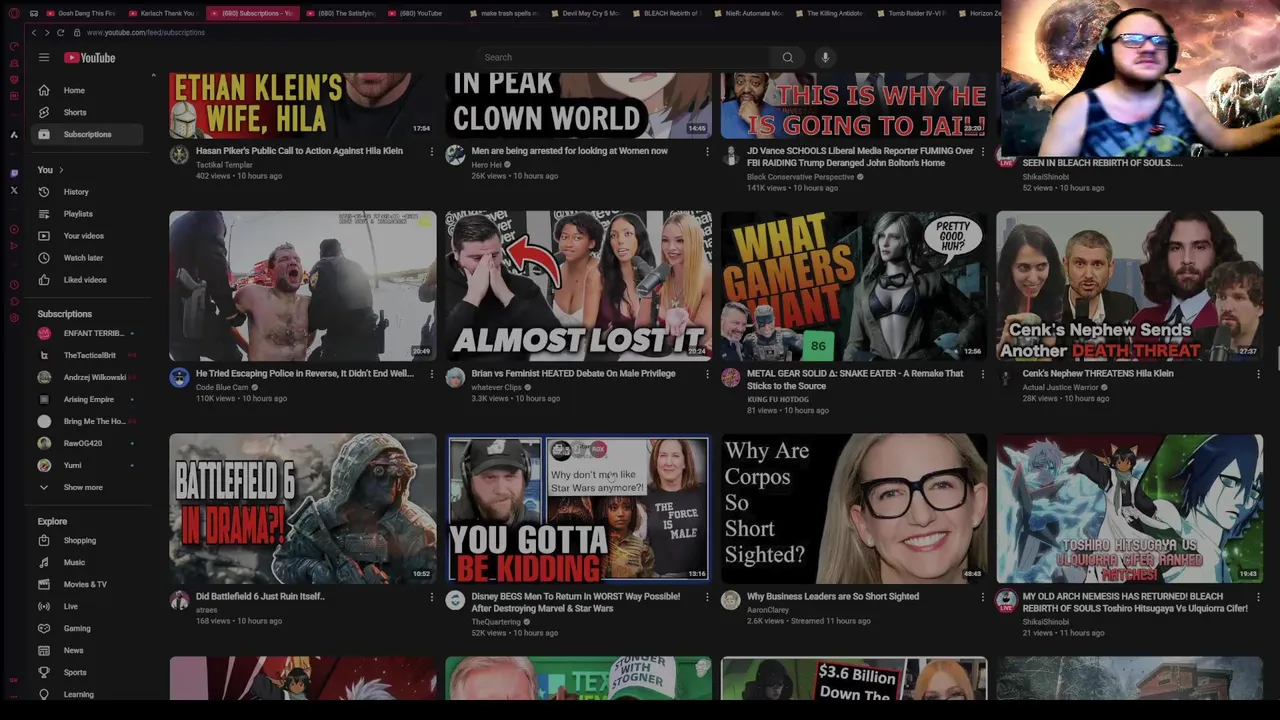Click the YouTube logo

point(90,58)
